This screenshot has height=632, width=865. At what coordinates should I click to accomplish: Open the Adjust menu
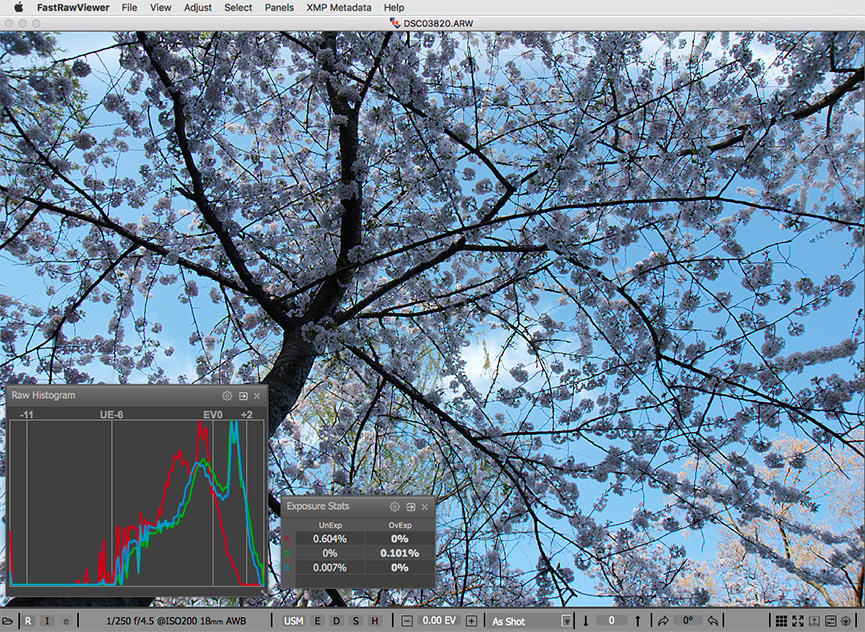coord(198,7)
